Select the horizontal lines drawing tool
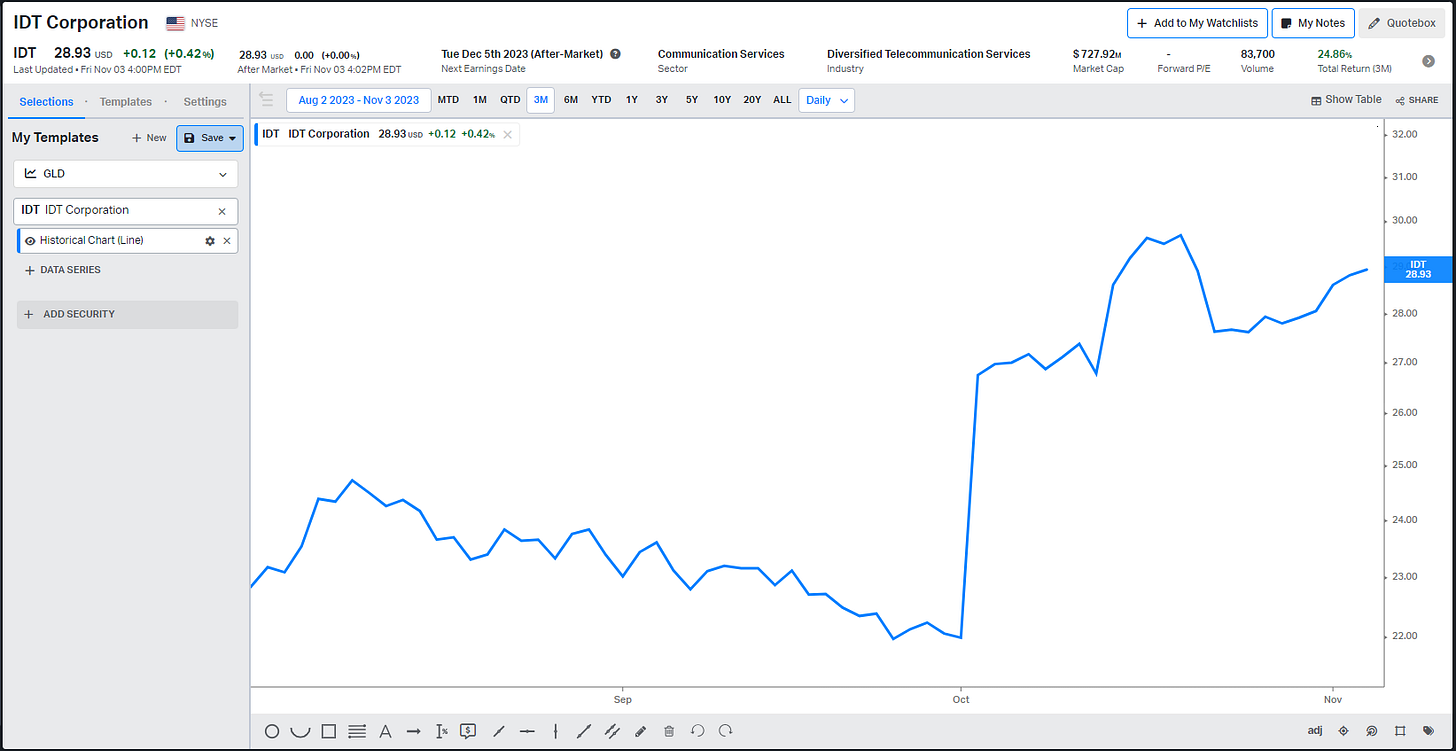The height and width of the screenshot is (751, 1456). pyautogui.click(x=357, y=731)
